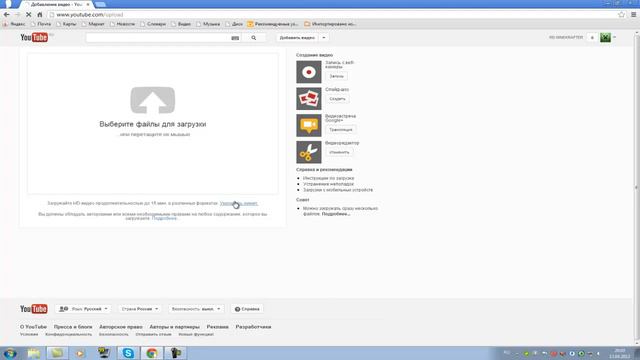The image size is (640, 360).
Task: Open the Новости bookmark
Action: [122, 24]
